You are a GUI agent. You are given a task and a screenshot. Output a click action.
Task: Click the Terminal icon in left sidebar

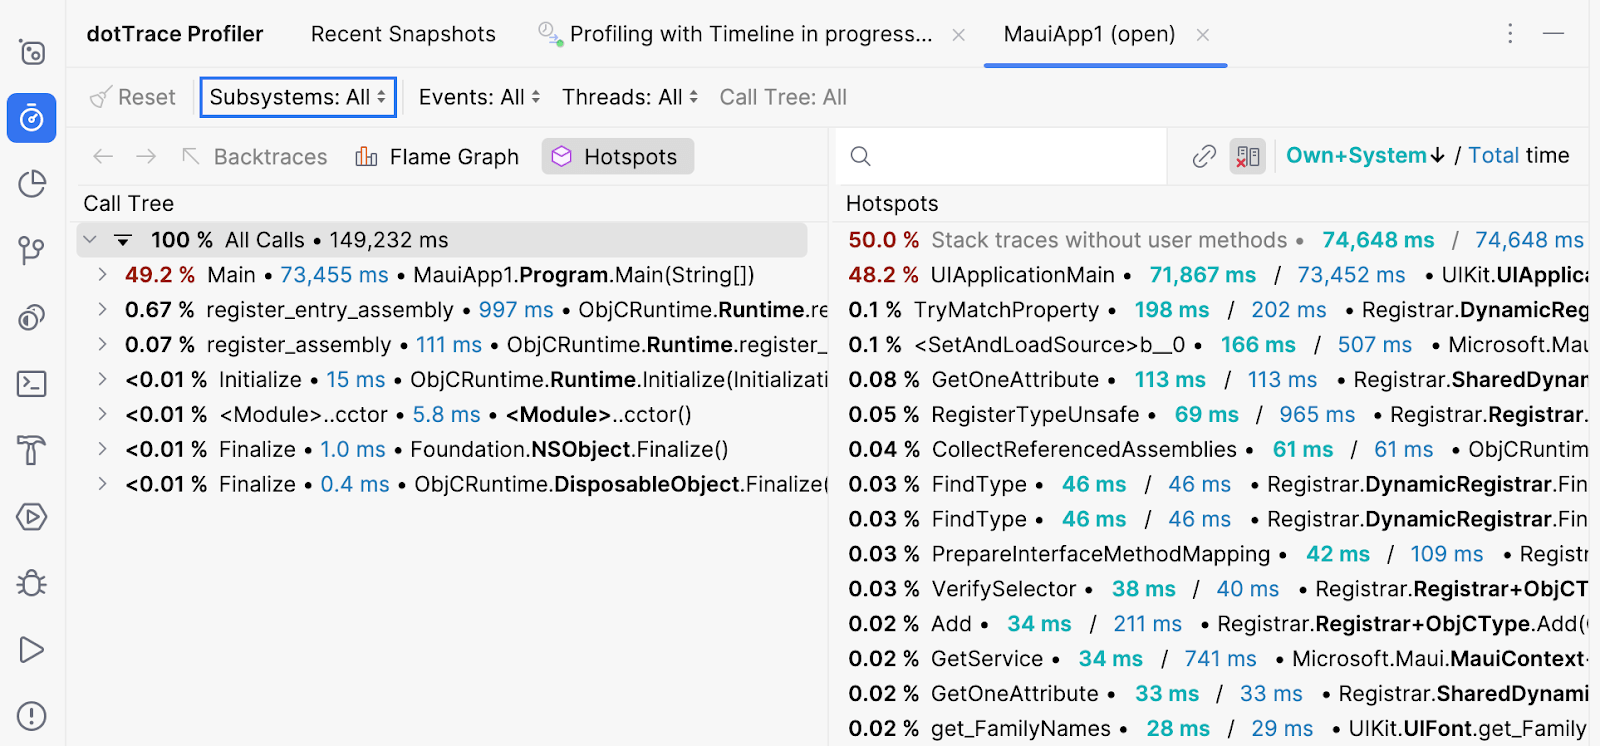click(32, 384)
